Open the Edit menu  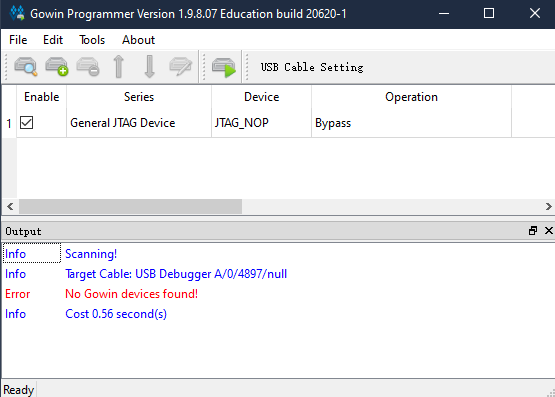point(53,40)
